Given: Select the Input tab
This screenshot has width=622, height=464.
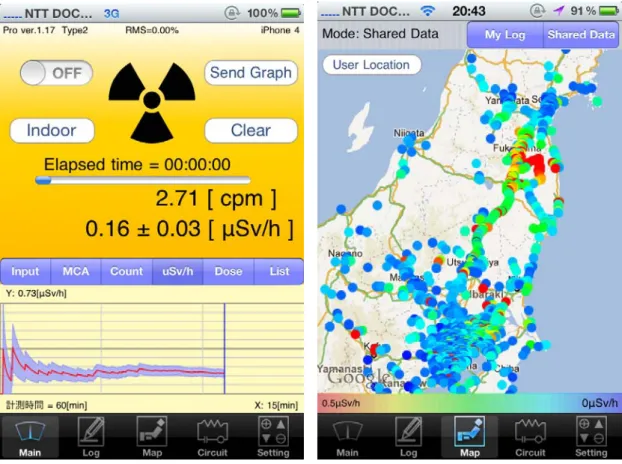Looking at the screenshot, I should 25,272.
